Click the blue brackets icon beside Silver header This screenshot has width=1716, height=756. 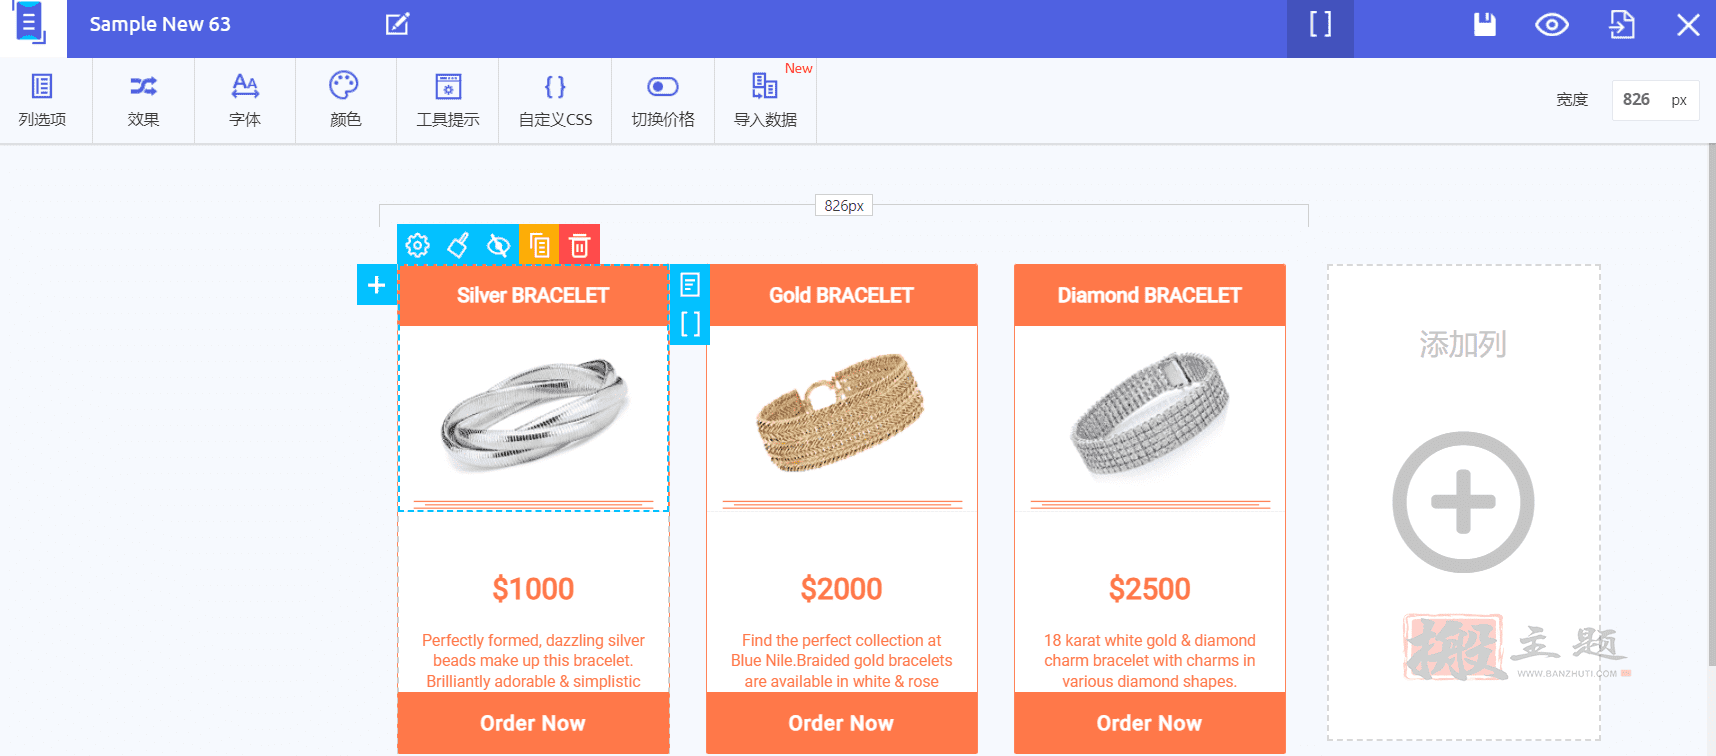tap(690, 324)
